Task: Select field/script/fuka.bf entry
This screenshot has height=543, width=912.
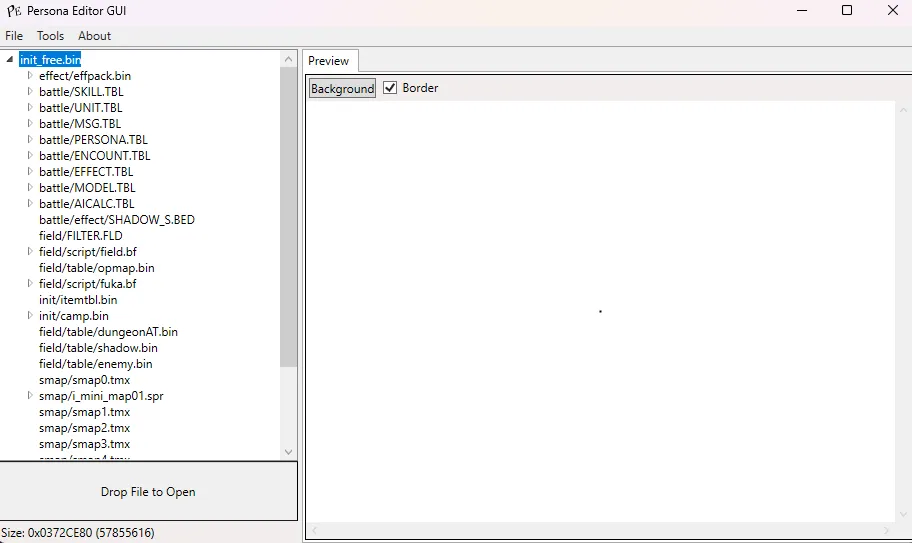Action: pos(87,284)
